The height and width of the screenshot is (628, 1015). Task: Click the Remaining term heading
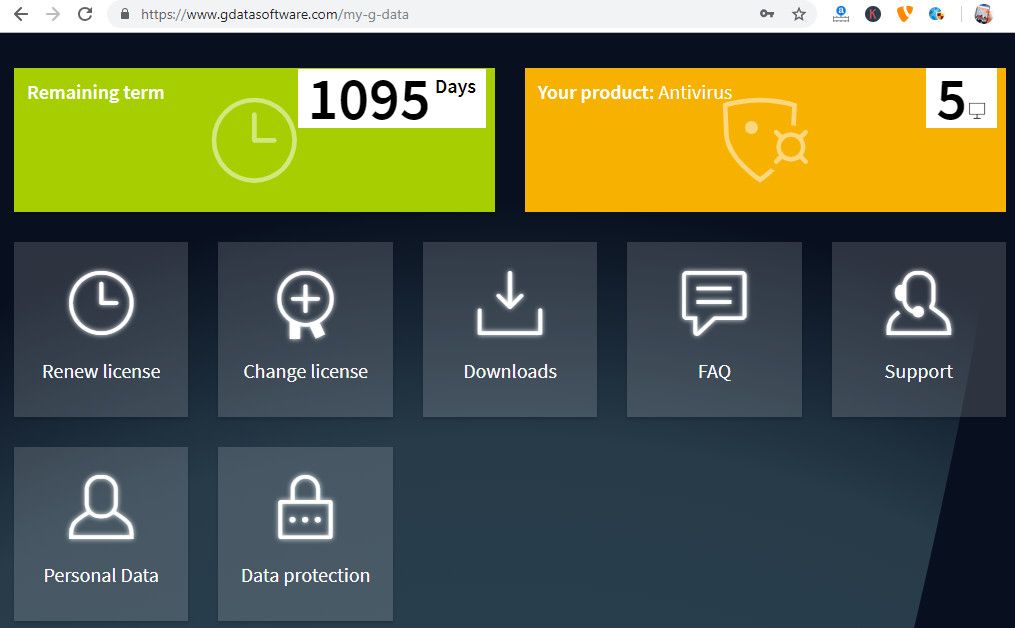click(x=96, y=93)
